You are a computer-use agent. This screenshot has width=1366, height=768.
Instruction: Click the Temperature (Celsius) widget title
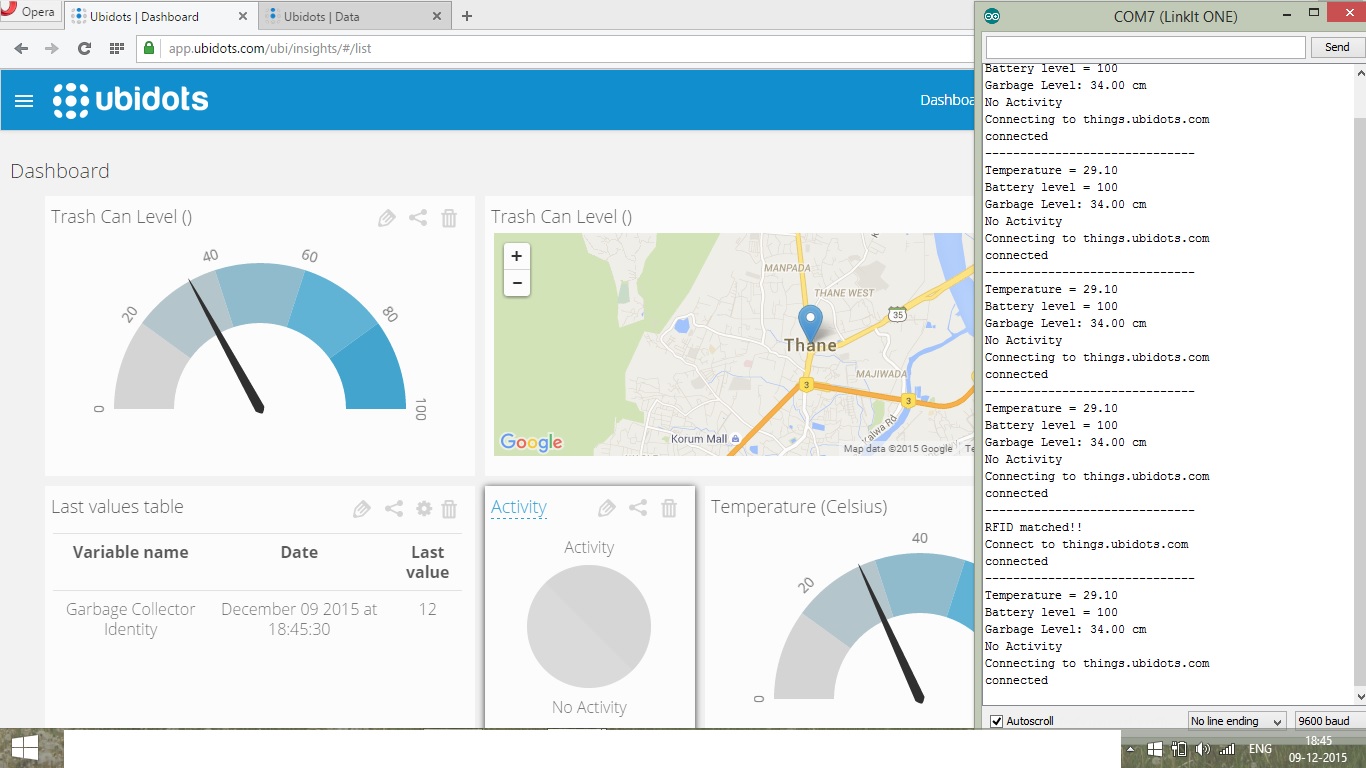click(x=799, y=507)
